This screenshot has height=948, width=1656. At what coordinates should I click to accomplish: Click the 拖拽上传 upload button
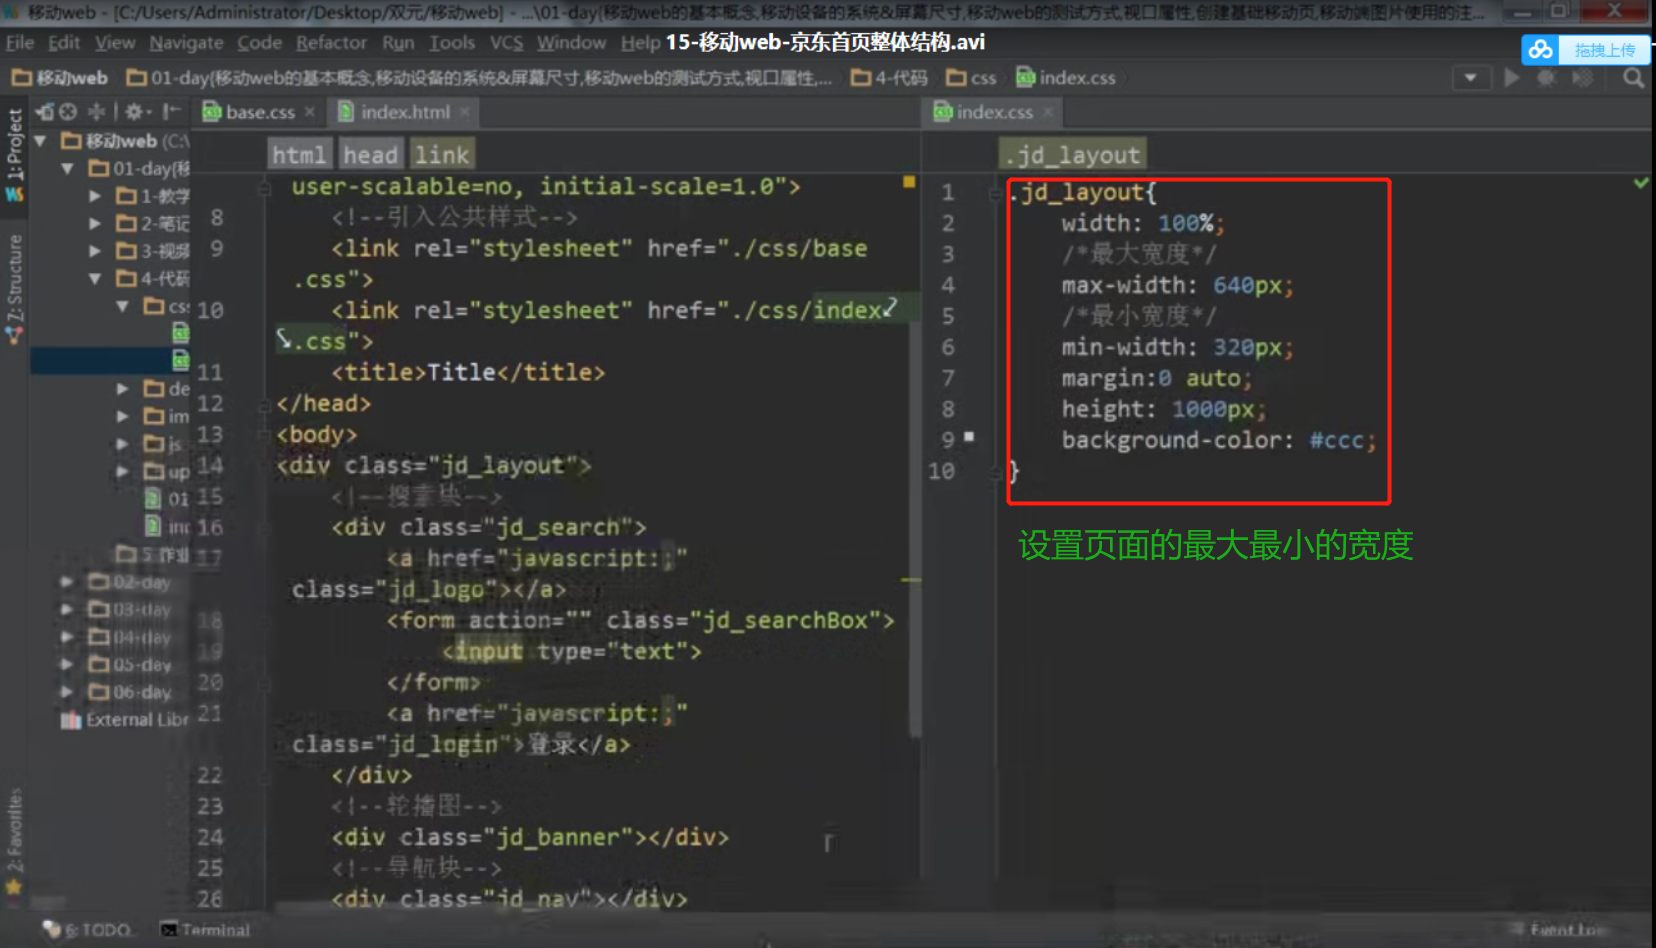(1604, 50)
